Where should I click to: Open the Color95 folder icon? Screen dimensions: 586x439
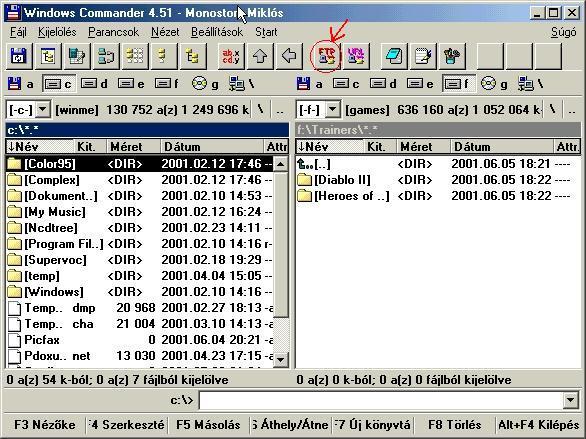pos(15,164)
